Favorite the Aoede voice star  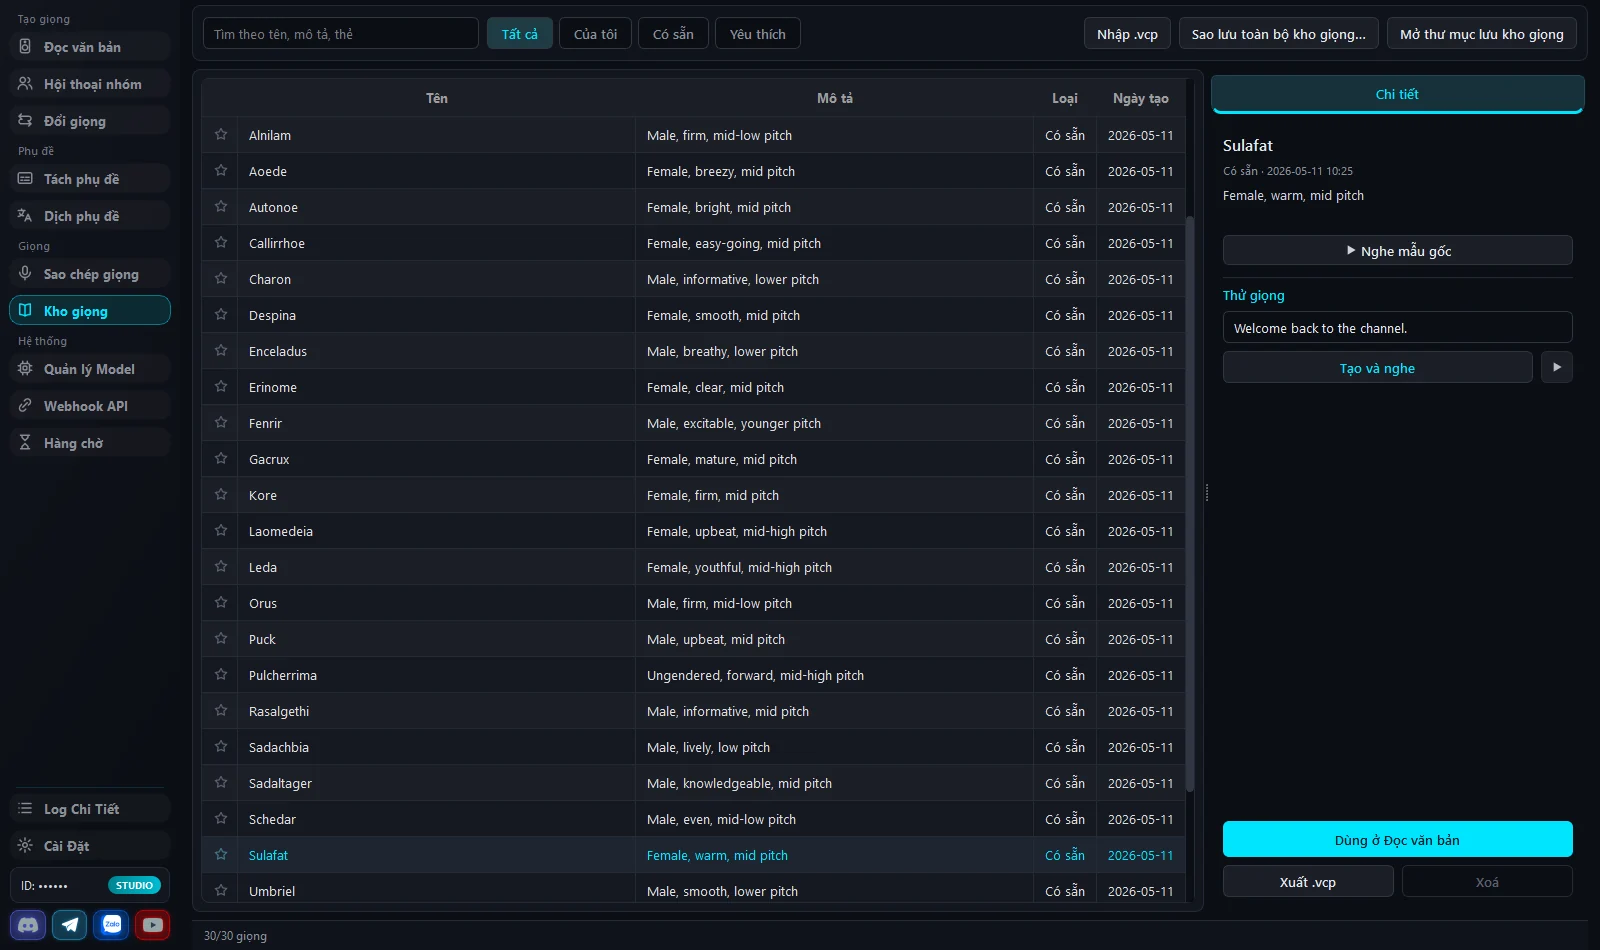221,170
